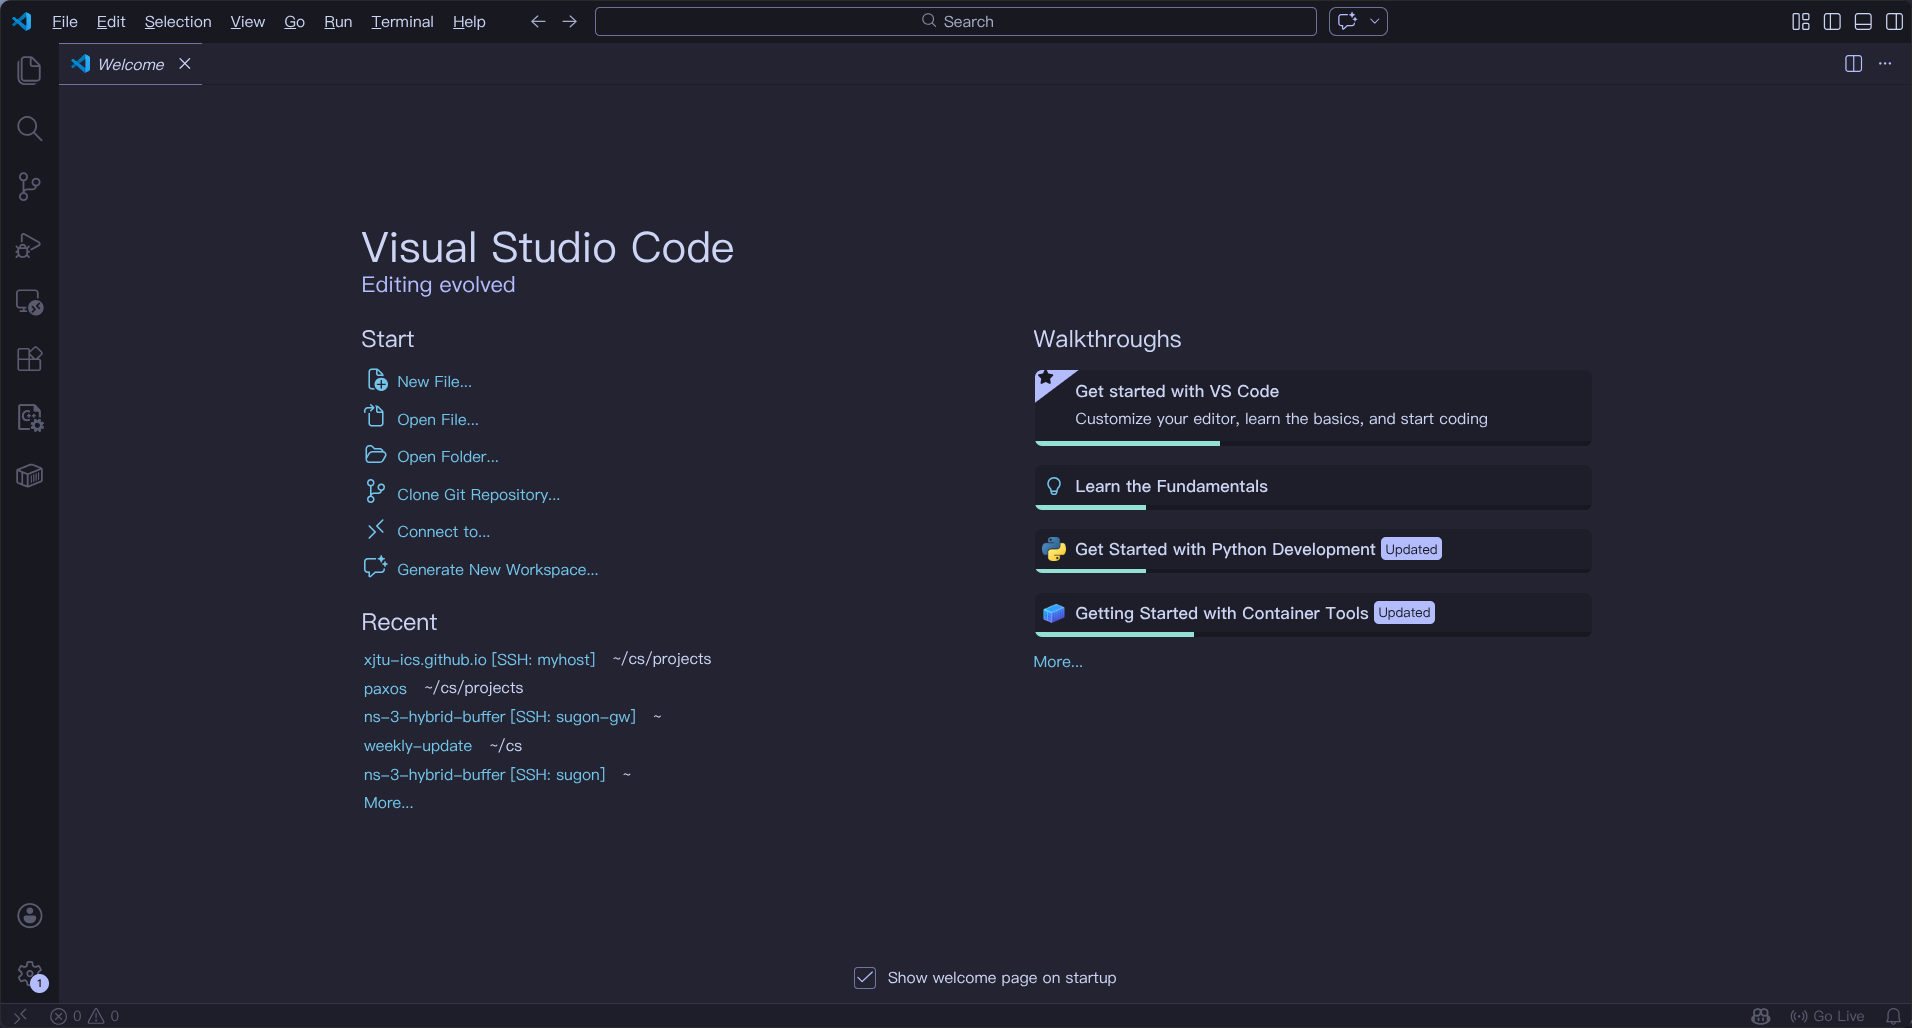This screenshot has width=1912, height=1028.
Task: Open the editor More Actions ellipsis menu
Action: pyautogui.click(x=1885, y=64)
